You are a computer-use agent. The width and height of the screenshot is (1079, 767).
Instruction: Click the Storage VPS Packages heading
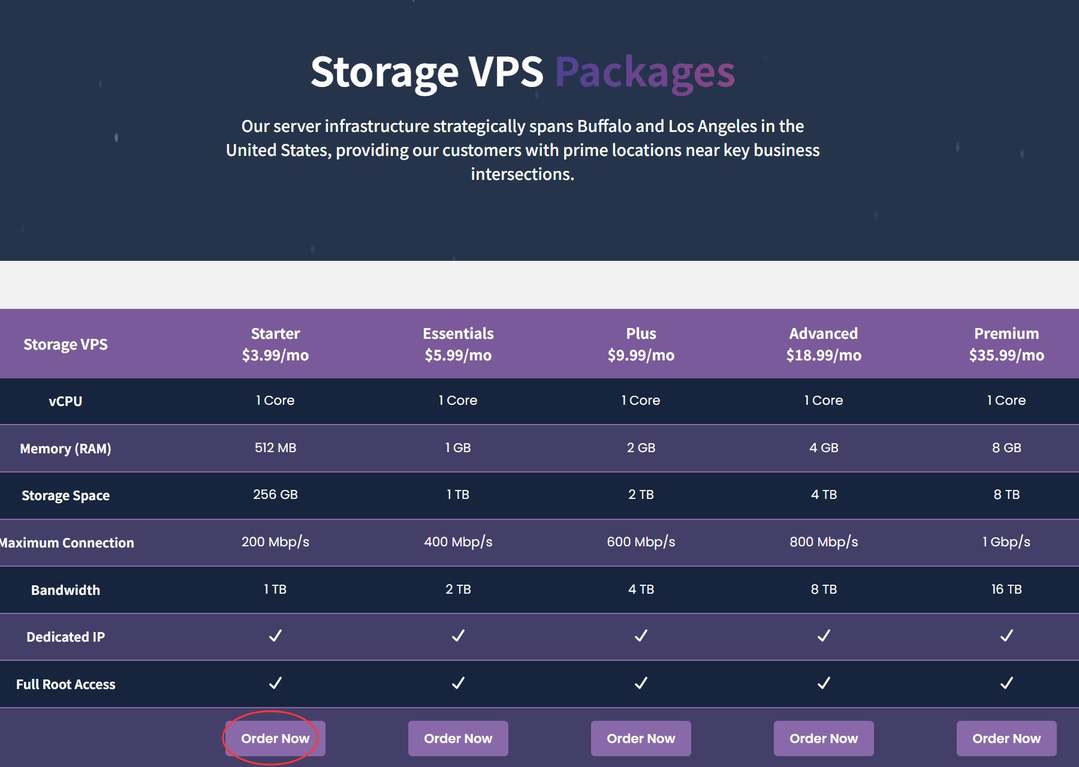522,72
